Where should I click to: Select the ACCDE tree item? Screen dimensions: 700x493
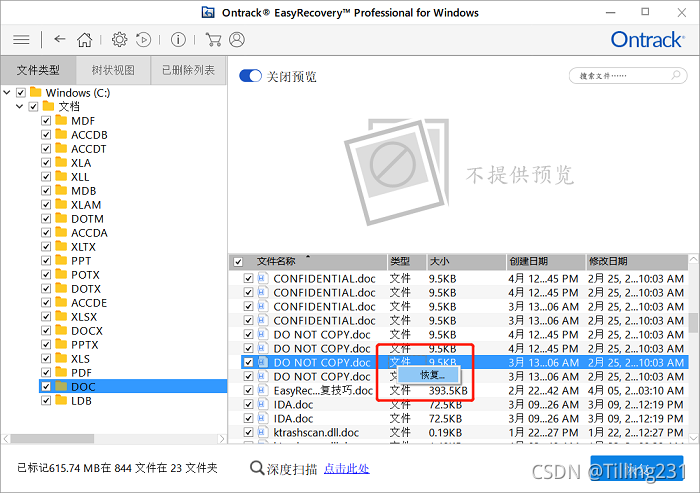pyautogui.click(x=89, y=303)
